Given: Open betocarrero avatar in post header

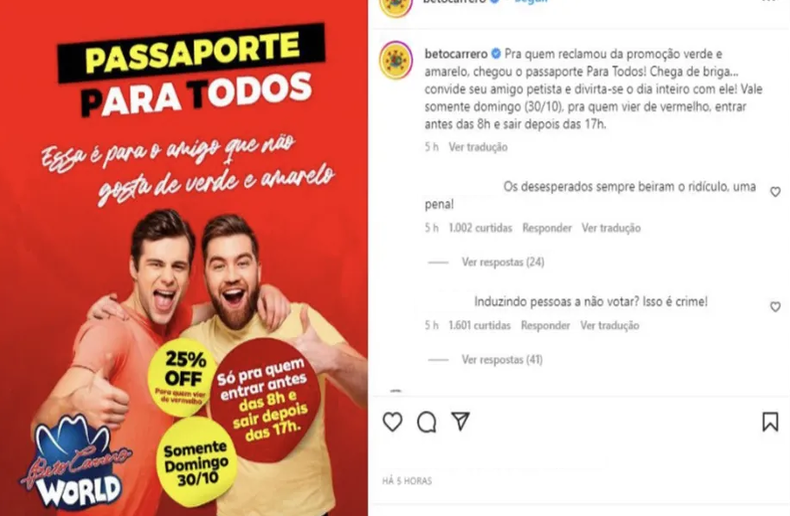Looking at the screenshot, I should pyautogui.click(x=396, y=6).
